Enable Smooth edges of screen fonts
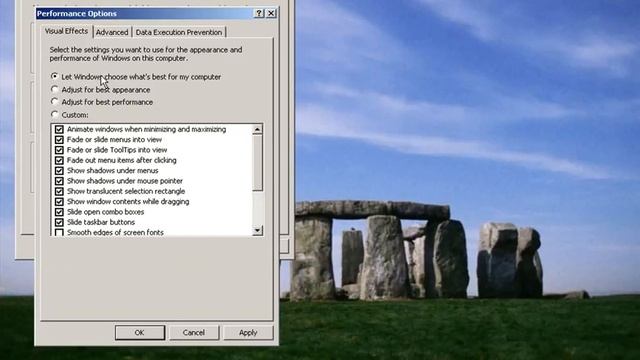This screenshot has width=640, height=360. [59, 232]
